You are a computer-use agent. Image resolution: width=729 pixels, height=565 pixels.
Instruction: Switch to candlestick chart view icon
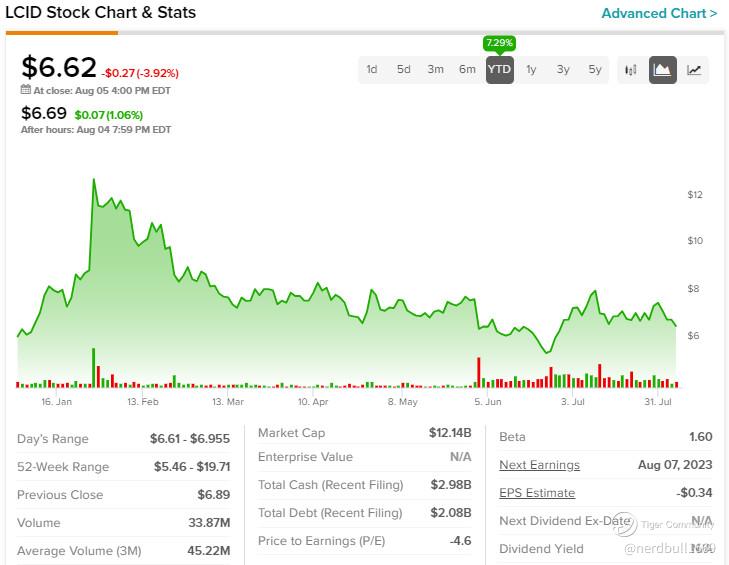pos(630,70)
